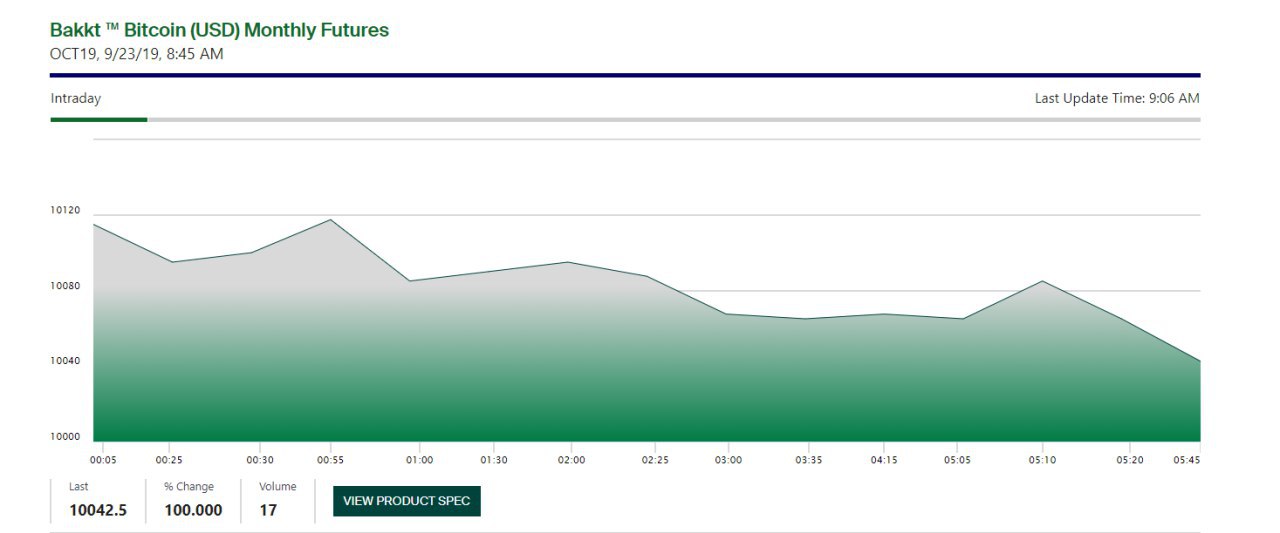This screenshot has width=1280, height=533.
Task: Click the 00:30 time axis label
Action: pos(260,460)
